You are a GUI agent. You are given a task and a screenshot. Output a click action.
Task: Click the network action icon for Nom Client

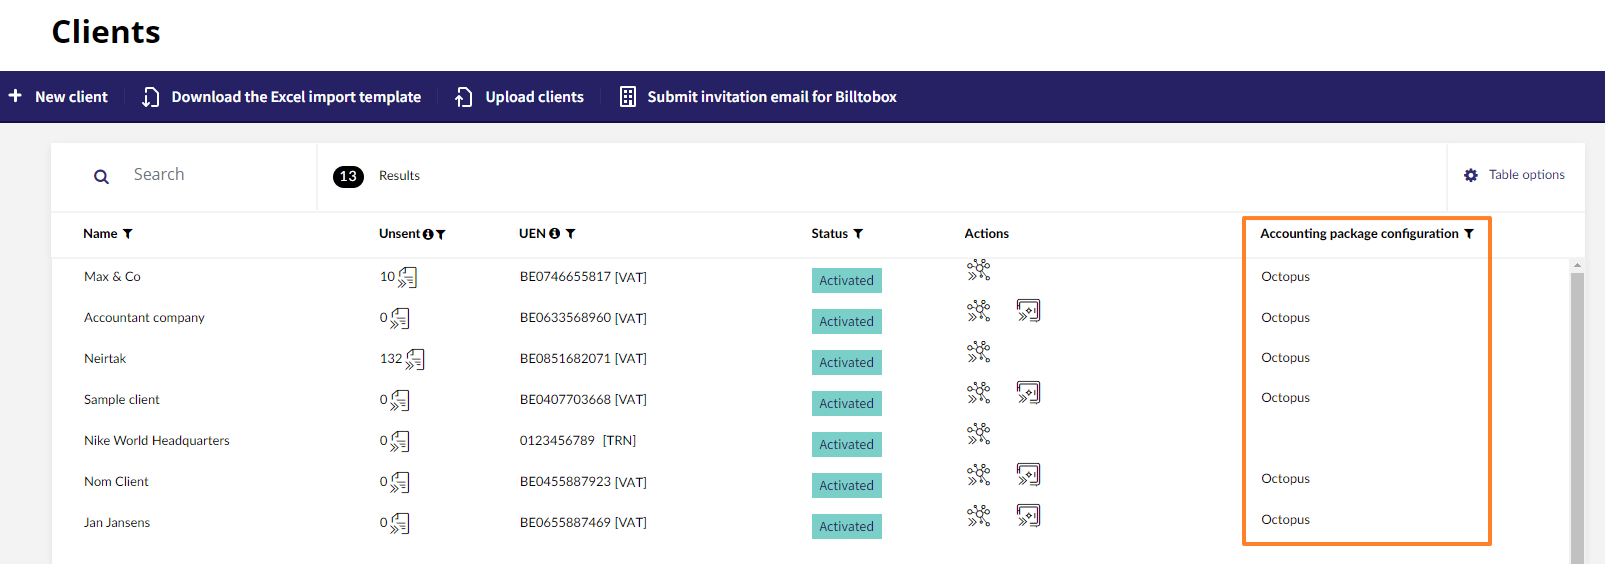(979, 475)
